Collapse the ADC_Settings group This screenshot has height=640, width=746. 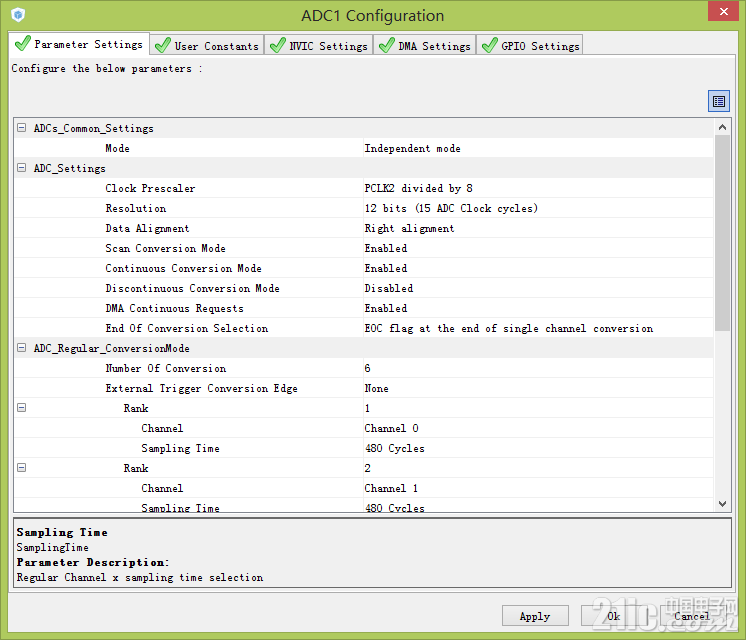pos(21,167)
